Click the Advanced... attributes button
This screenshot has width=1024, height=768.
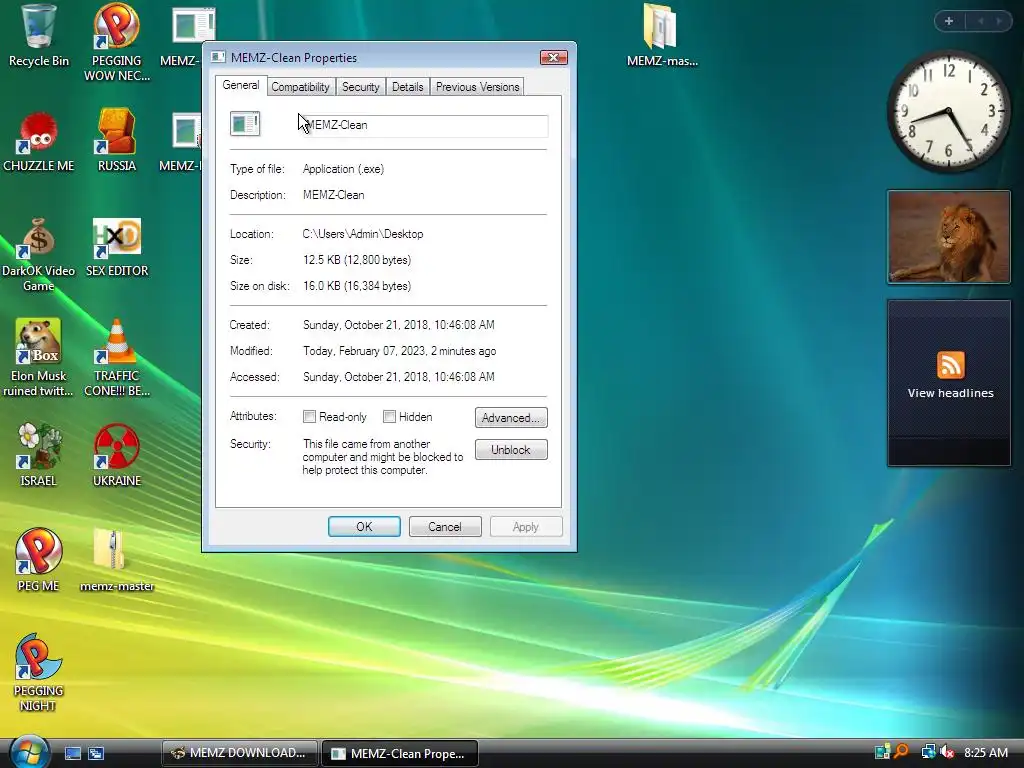pos(511,418)
